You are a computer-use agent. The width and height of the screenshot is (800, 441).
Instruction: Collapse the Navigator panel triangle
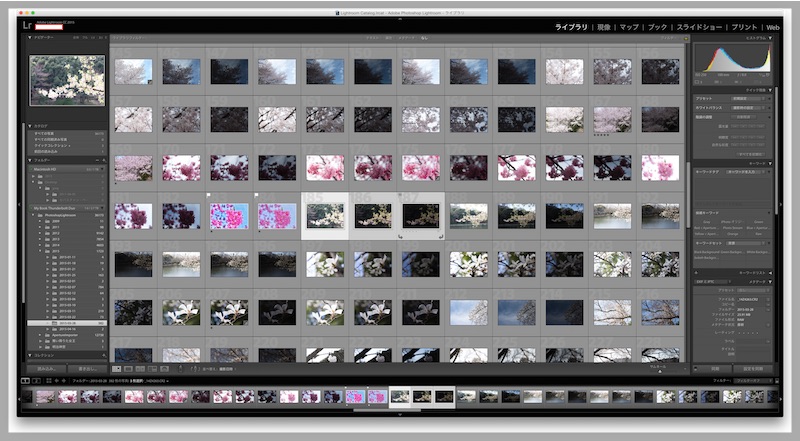pyautogui.click(x=30, y=37)
